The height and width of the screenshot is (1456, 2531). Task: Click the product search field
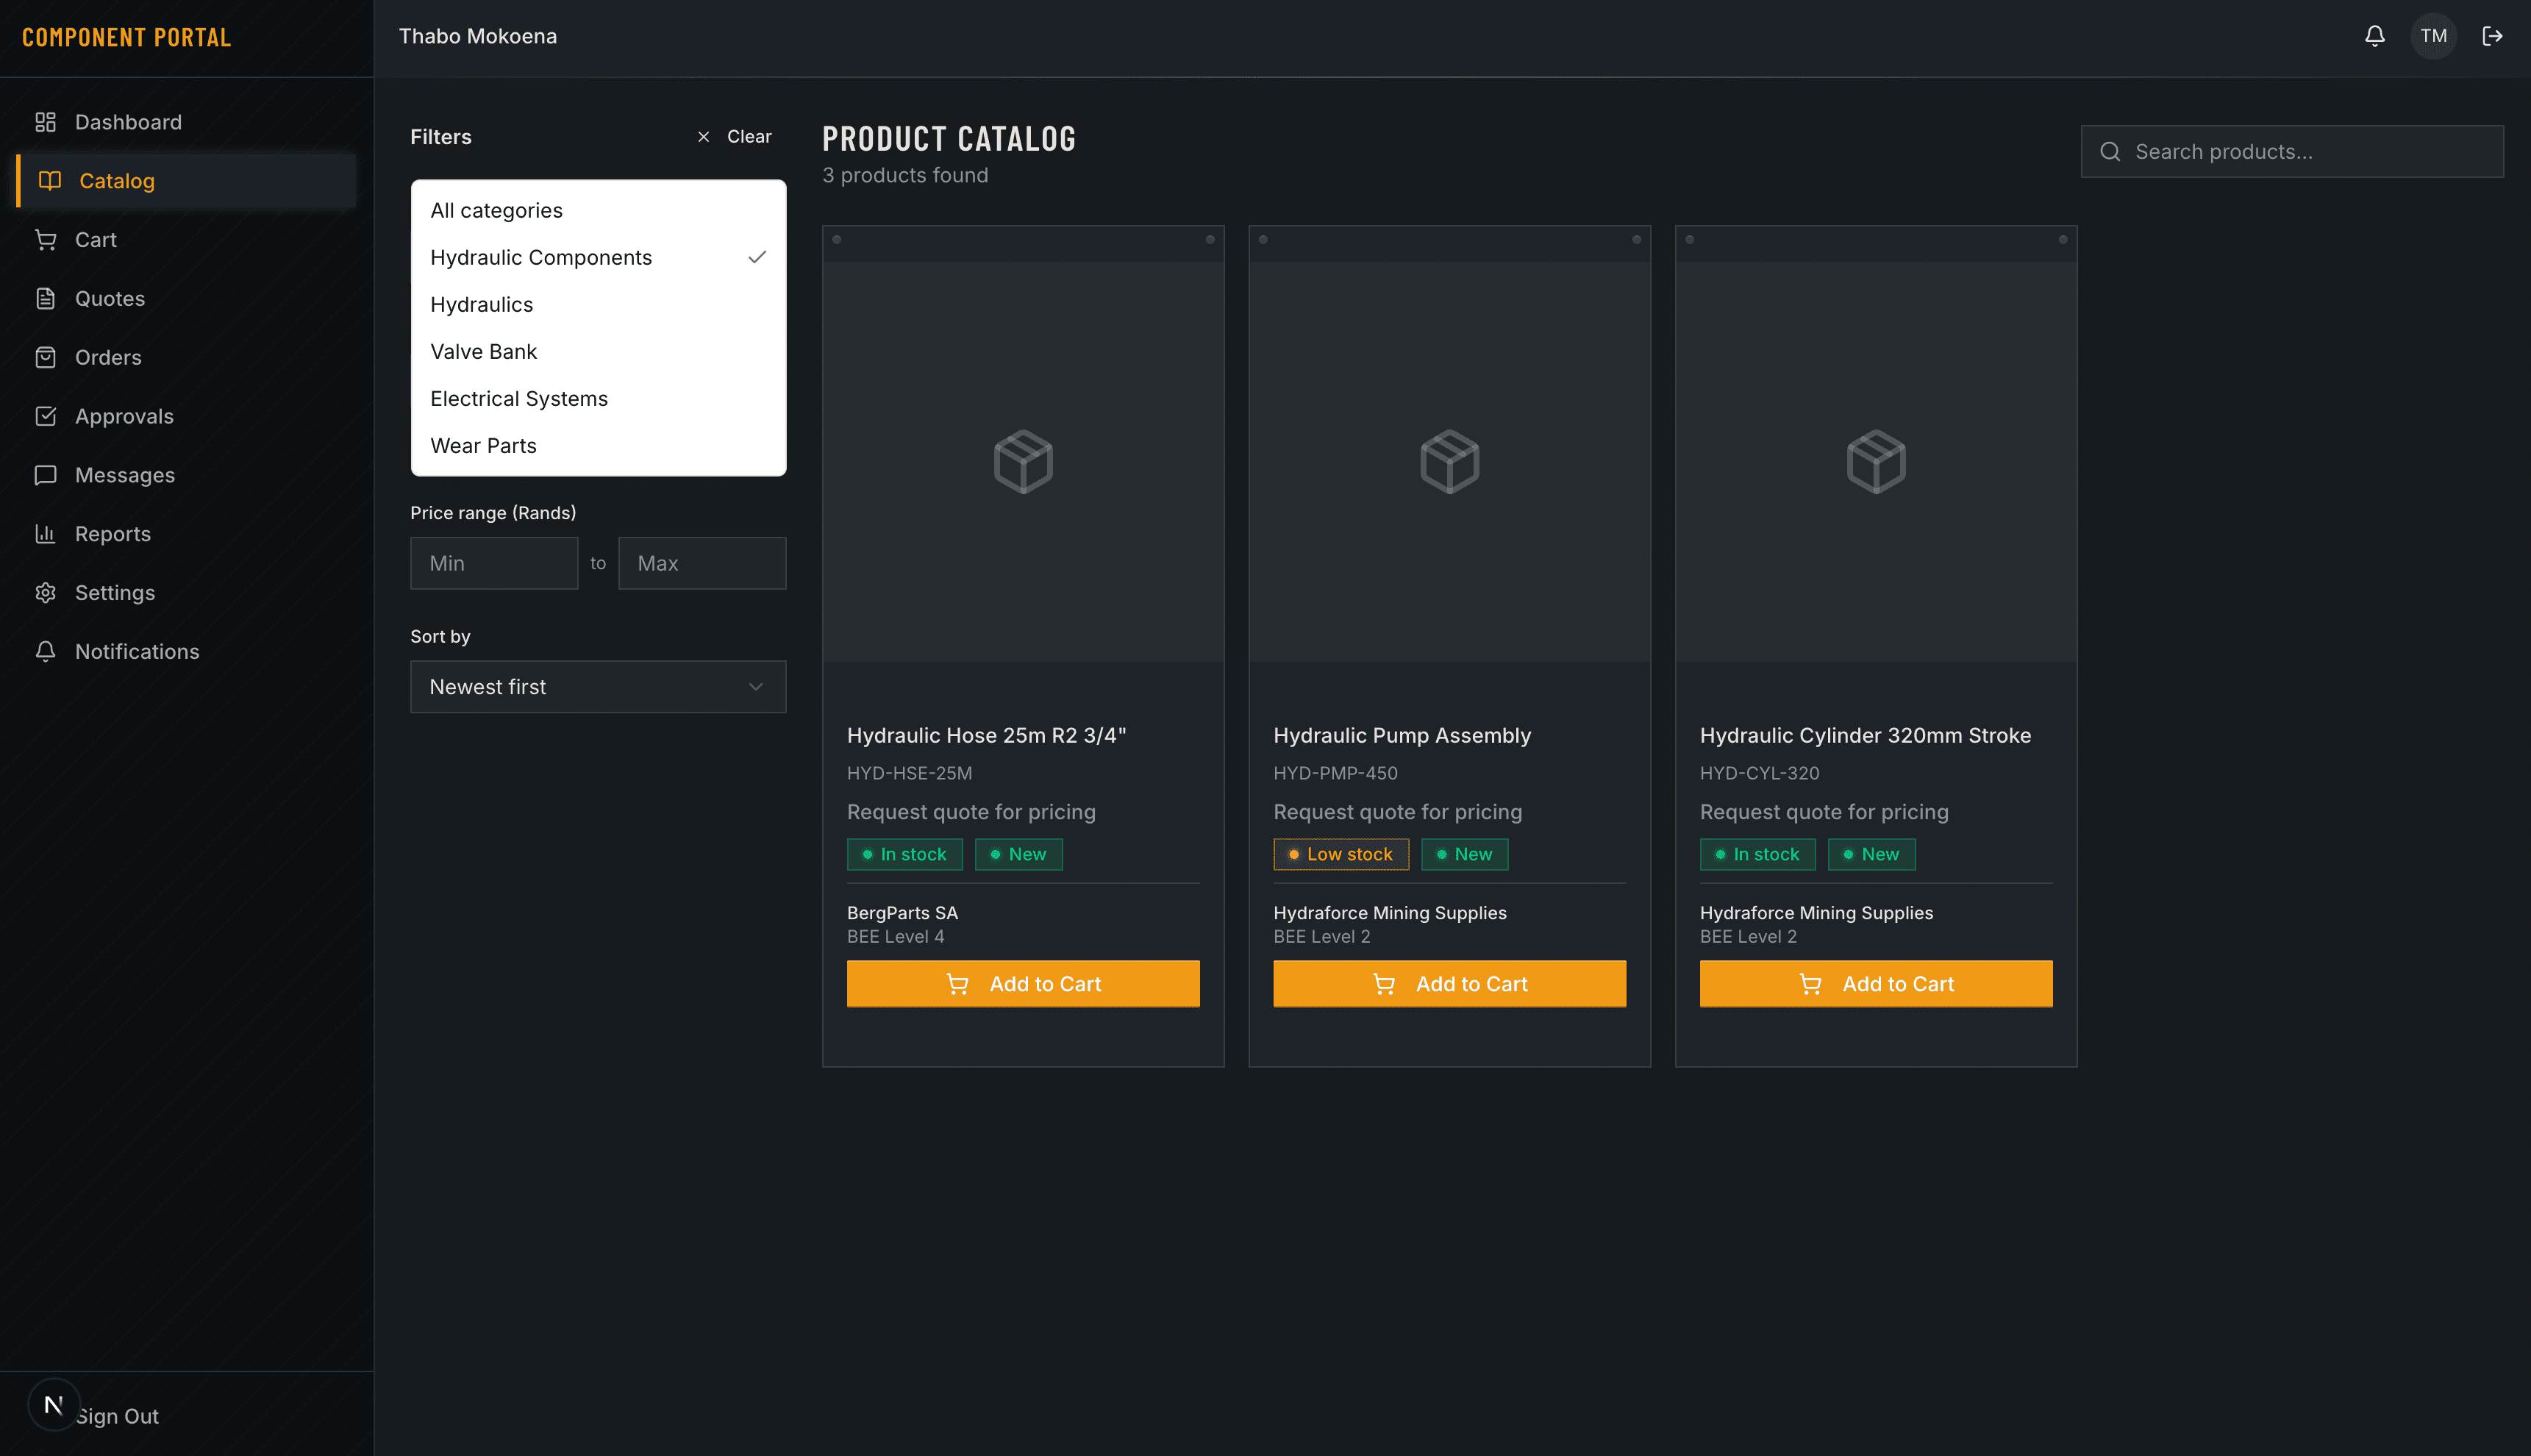(2291, 151)
